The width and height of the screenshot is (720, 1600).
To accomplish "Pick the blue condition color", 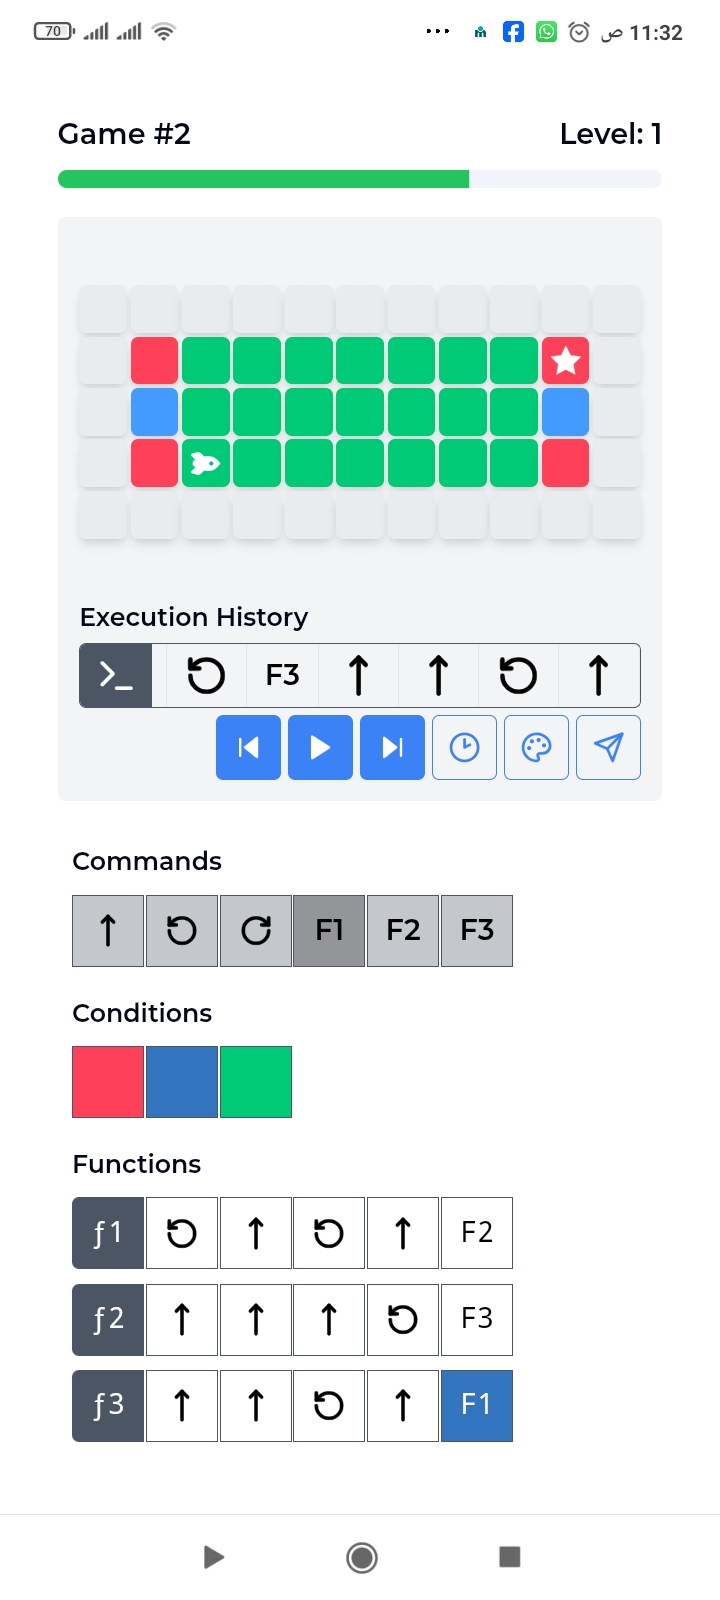I will (x=182, y=1082).
